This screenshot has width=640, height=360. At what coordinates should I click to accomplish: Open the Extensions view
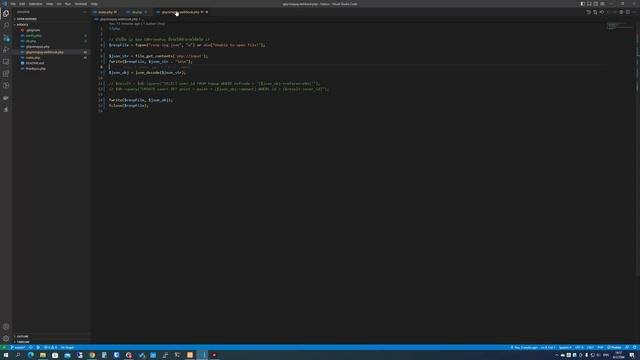[6, 73]
